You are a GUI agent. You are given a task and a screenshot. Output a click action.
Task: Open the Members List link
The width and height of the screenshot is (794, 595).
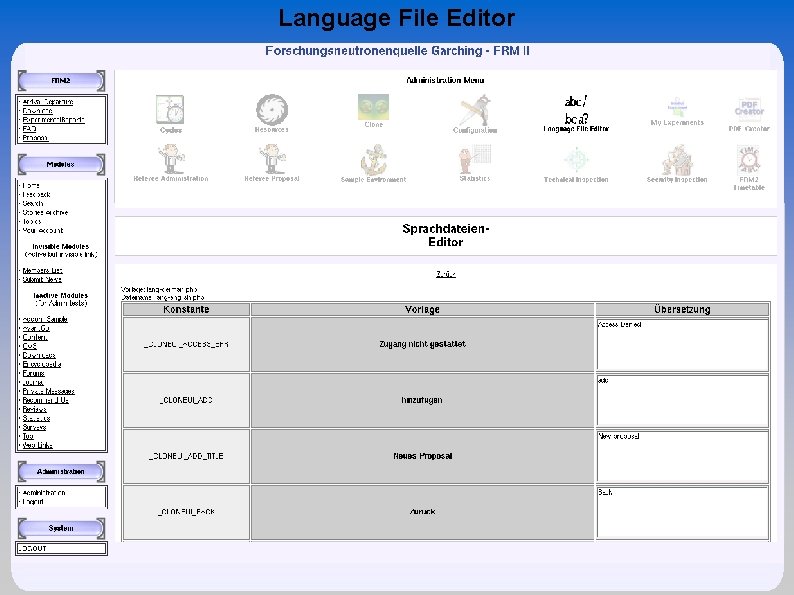43,270
